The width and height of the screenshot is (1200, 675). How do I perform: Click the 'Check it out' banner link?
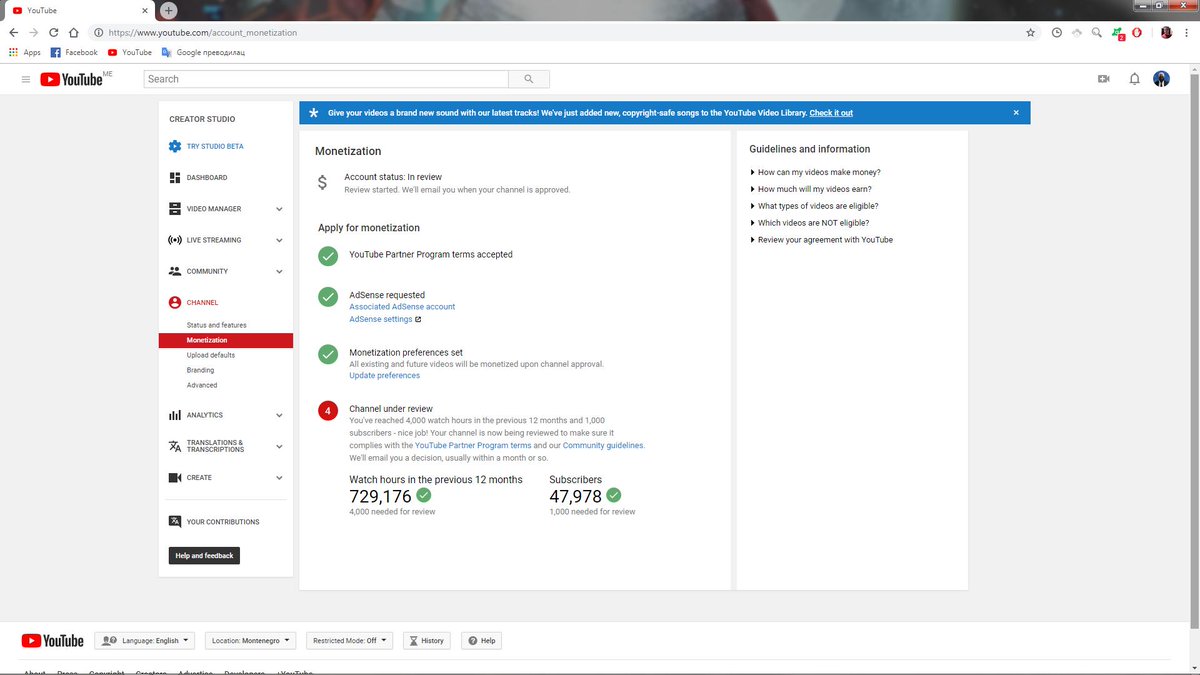coord(831,113)
